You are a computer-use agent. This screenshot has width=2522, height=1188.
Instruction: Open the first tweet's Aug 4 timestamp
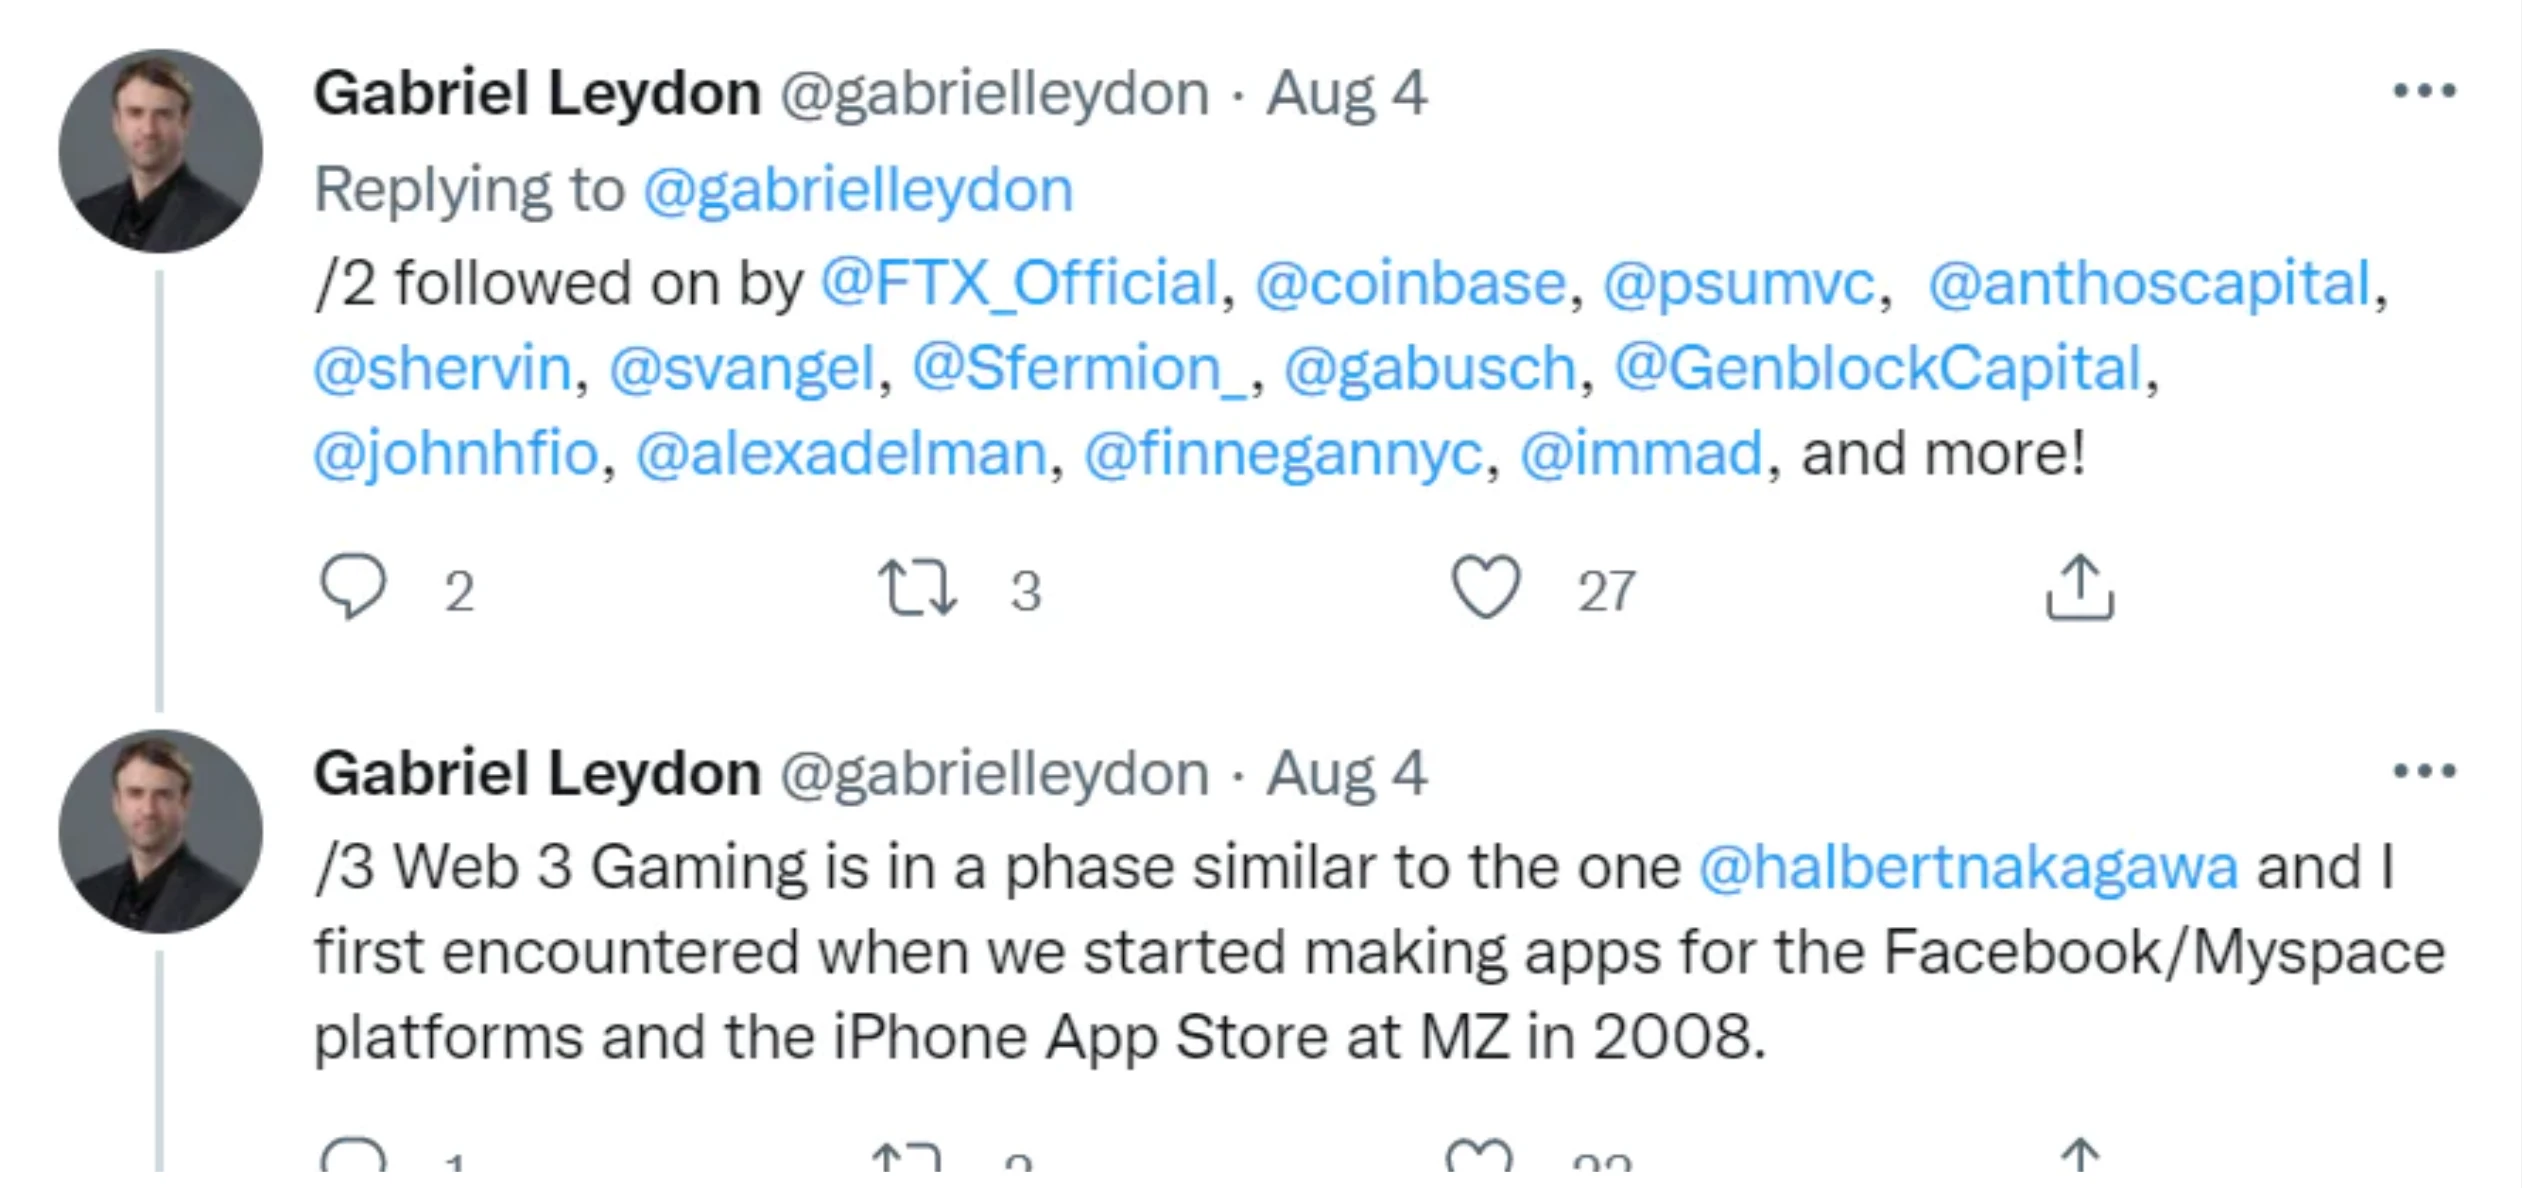(x=1346, y=94)
